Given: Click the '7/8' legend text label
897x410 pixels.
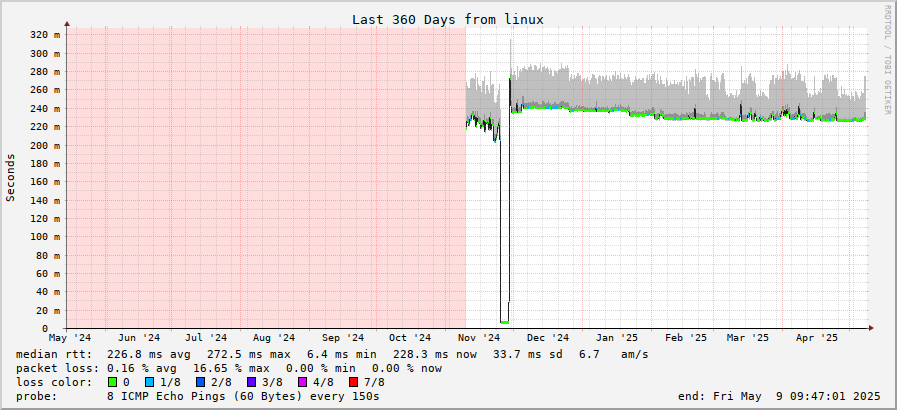Looking at the screenshot, I should point(374,382).
